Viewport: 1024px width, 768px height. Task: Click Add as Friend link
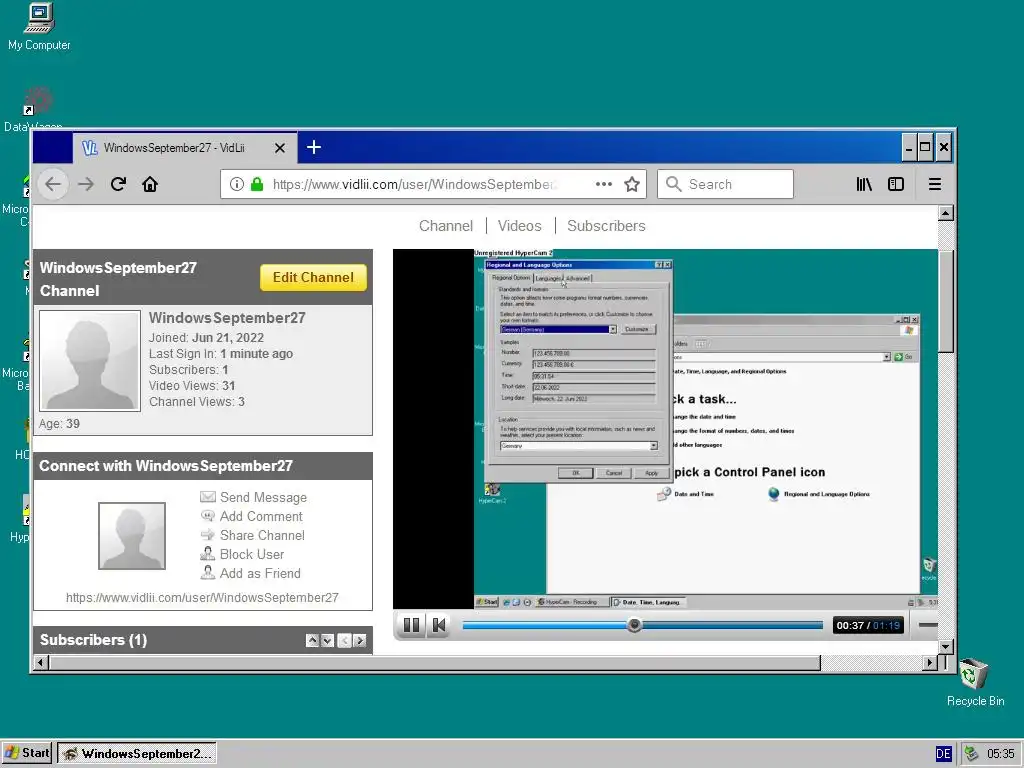(x=260, y=573)
